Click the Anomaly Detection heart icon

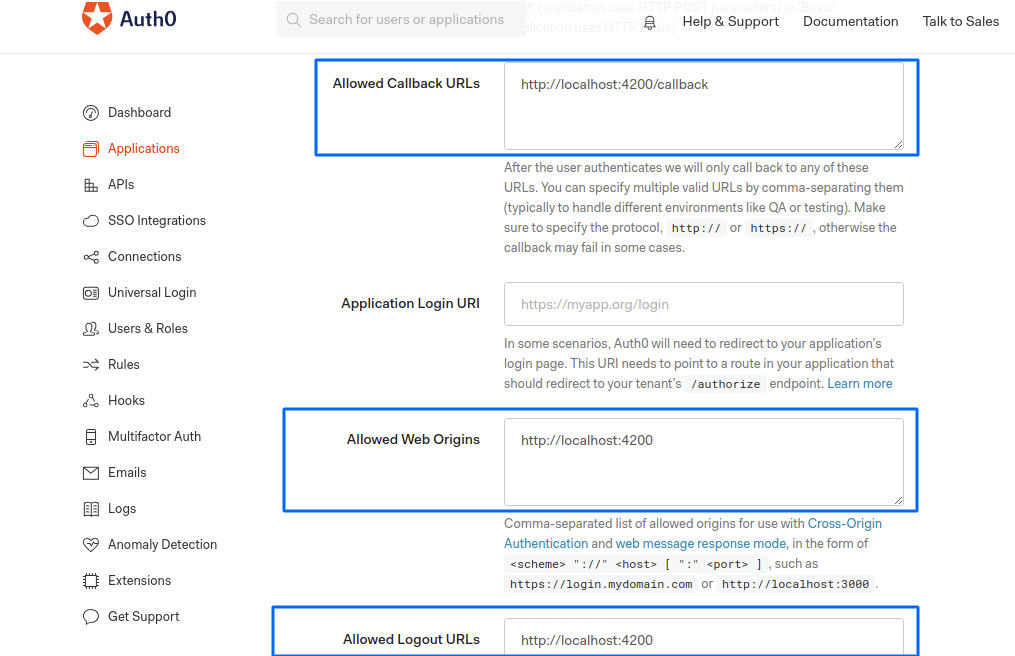click(91, 545)
